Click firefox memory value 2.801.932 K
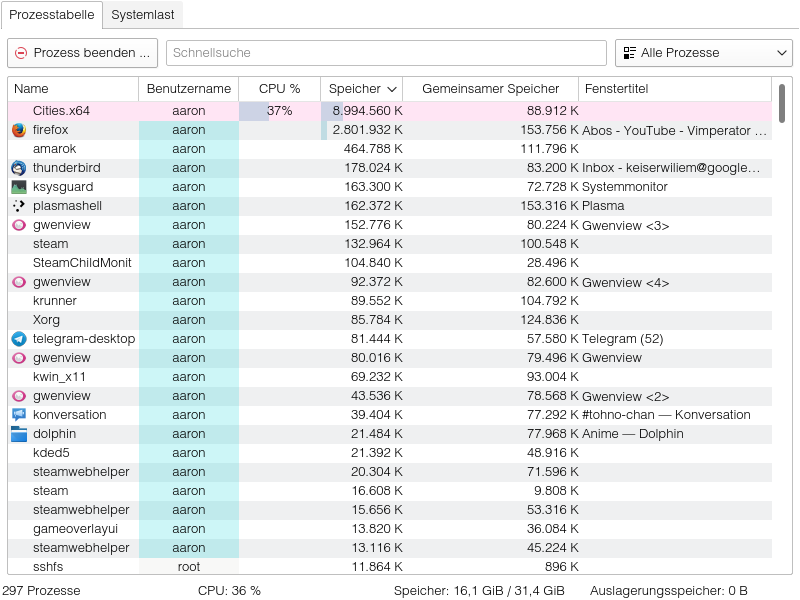This screenshot has height=600, width=800. (367, 130)
